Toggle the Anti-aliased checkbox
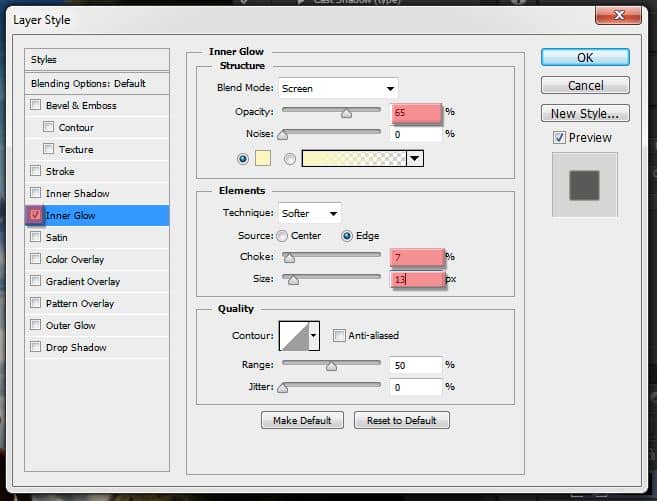The height and width of the screenshot is (501, 657). [x=339, y=335]
